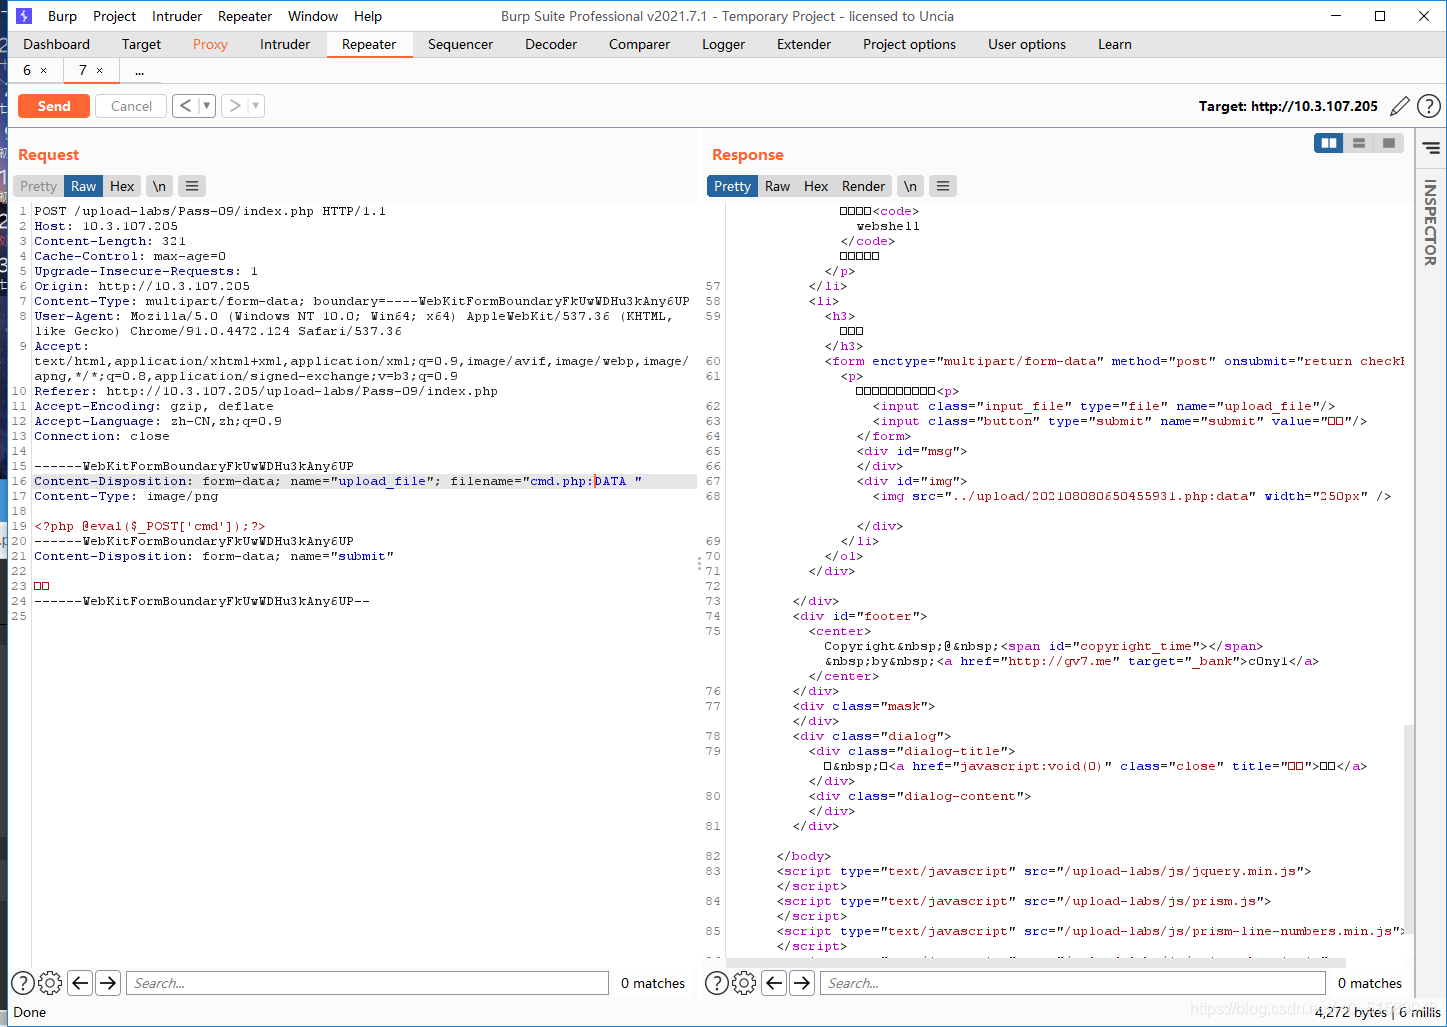Click the Cancel button
The width and height of the screenshot is (1447, 1027).
coord(131,106)
